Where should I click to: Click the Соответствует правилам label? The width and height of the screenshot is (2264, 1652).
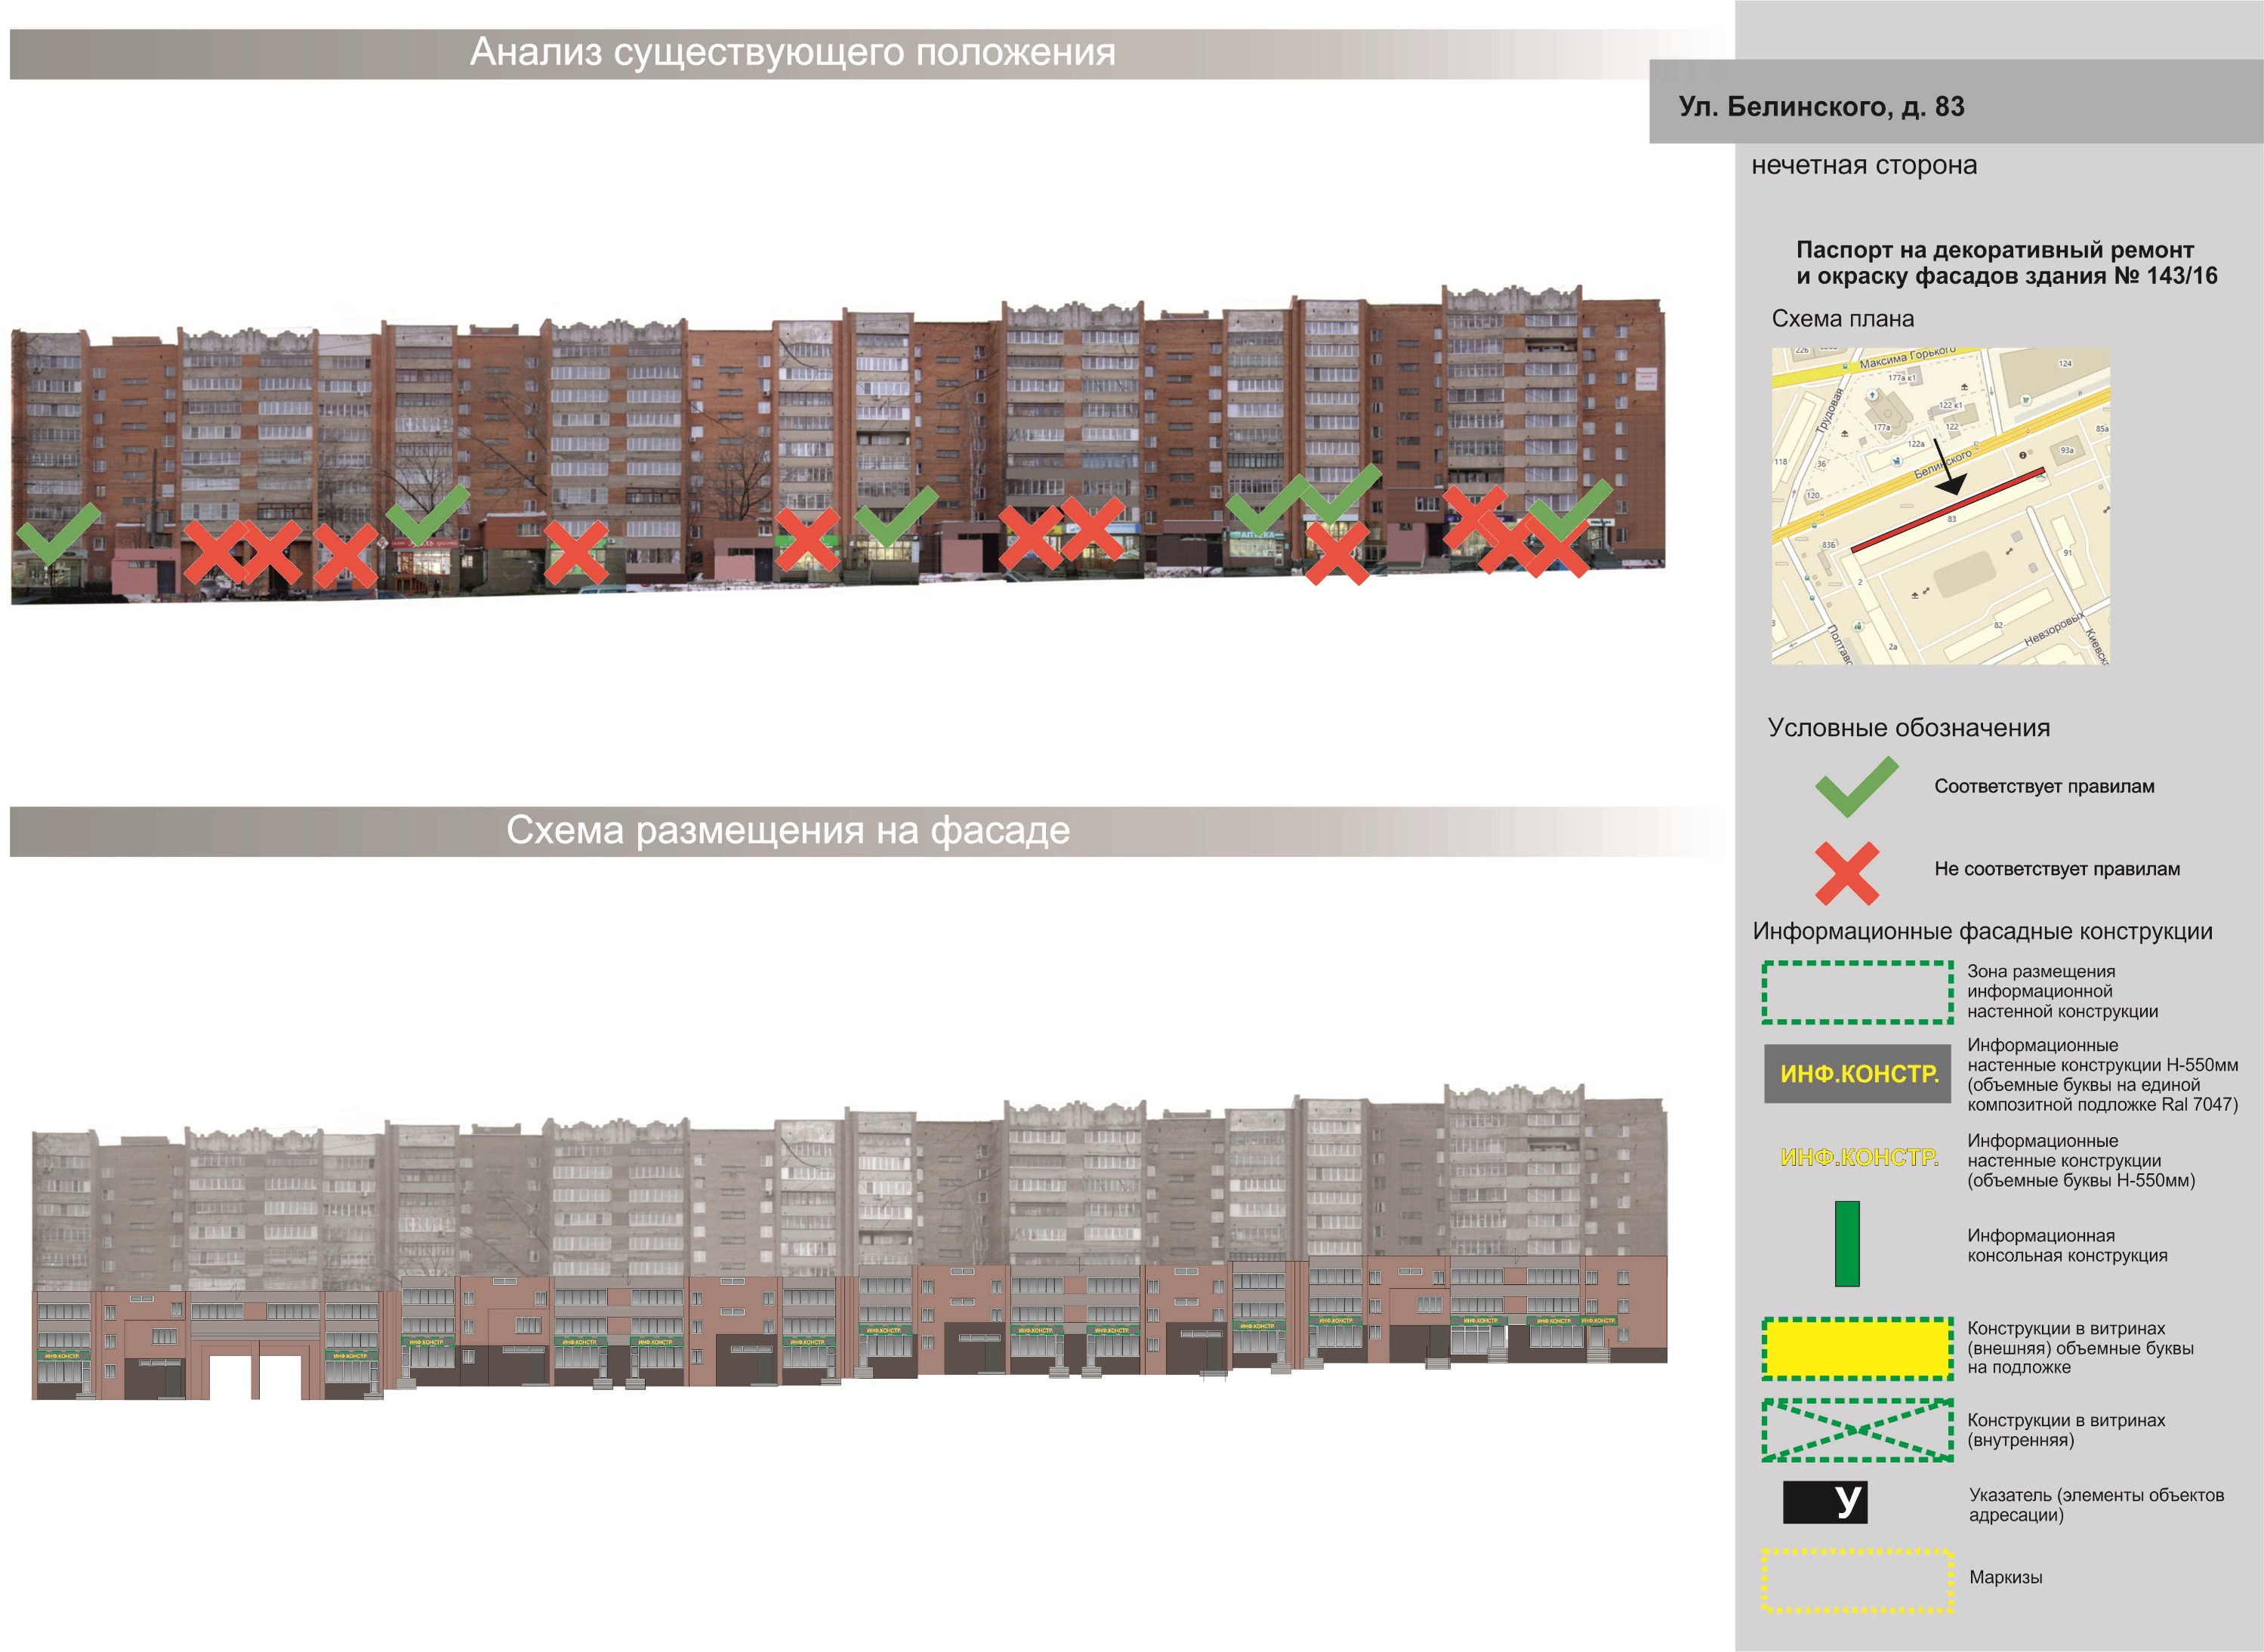pyautogui.click(x=2044, y=786)
